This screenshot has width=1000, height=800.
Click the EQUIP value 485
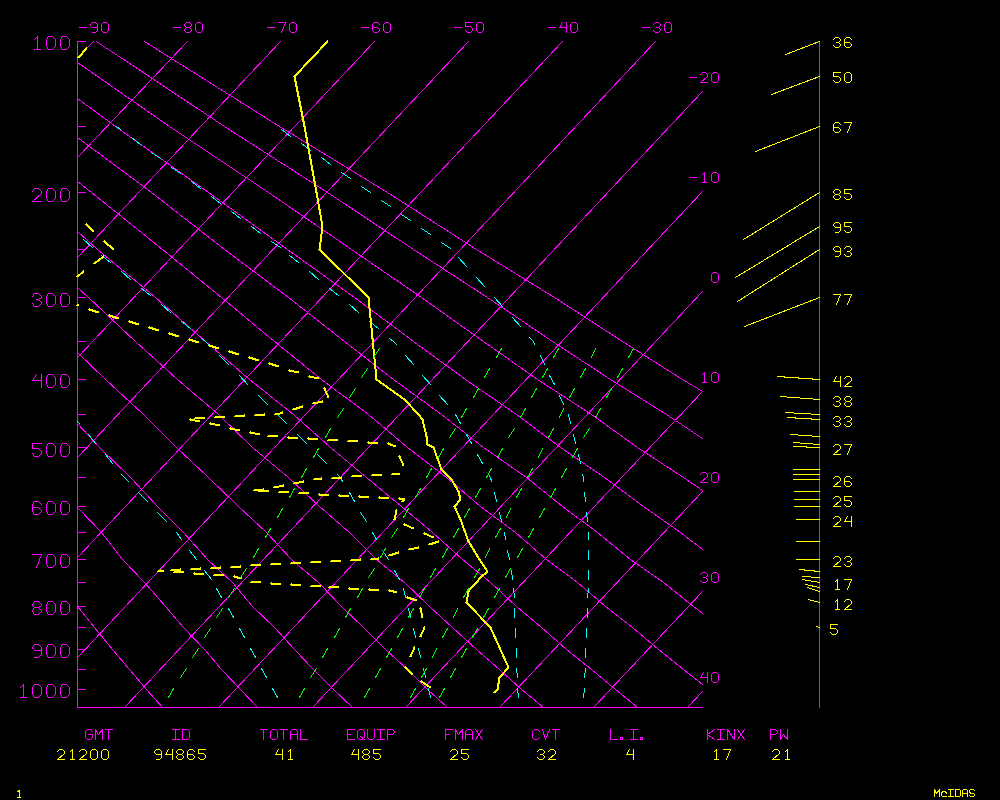[x=366, y=755]
